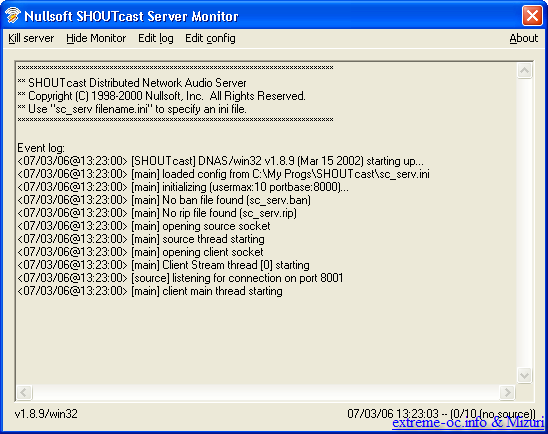Click the horizontal scroll right arrow
Image resolution: width=548 pixels, height=434 pixels.
[x=507, y=392]
